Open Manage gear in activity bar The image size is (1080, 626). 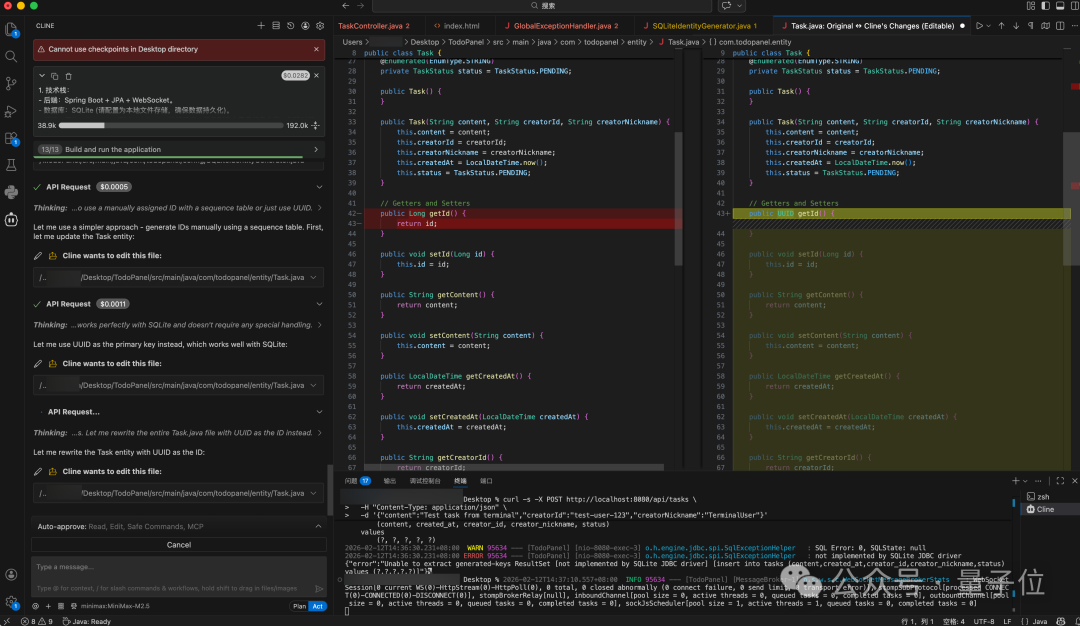tap(11, 601)
